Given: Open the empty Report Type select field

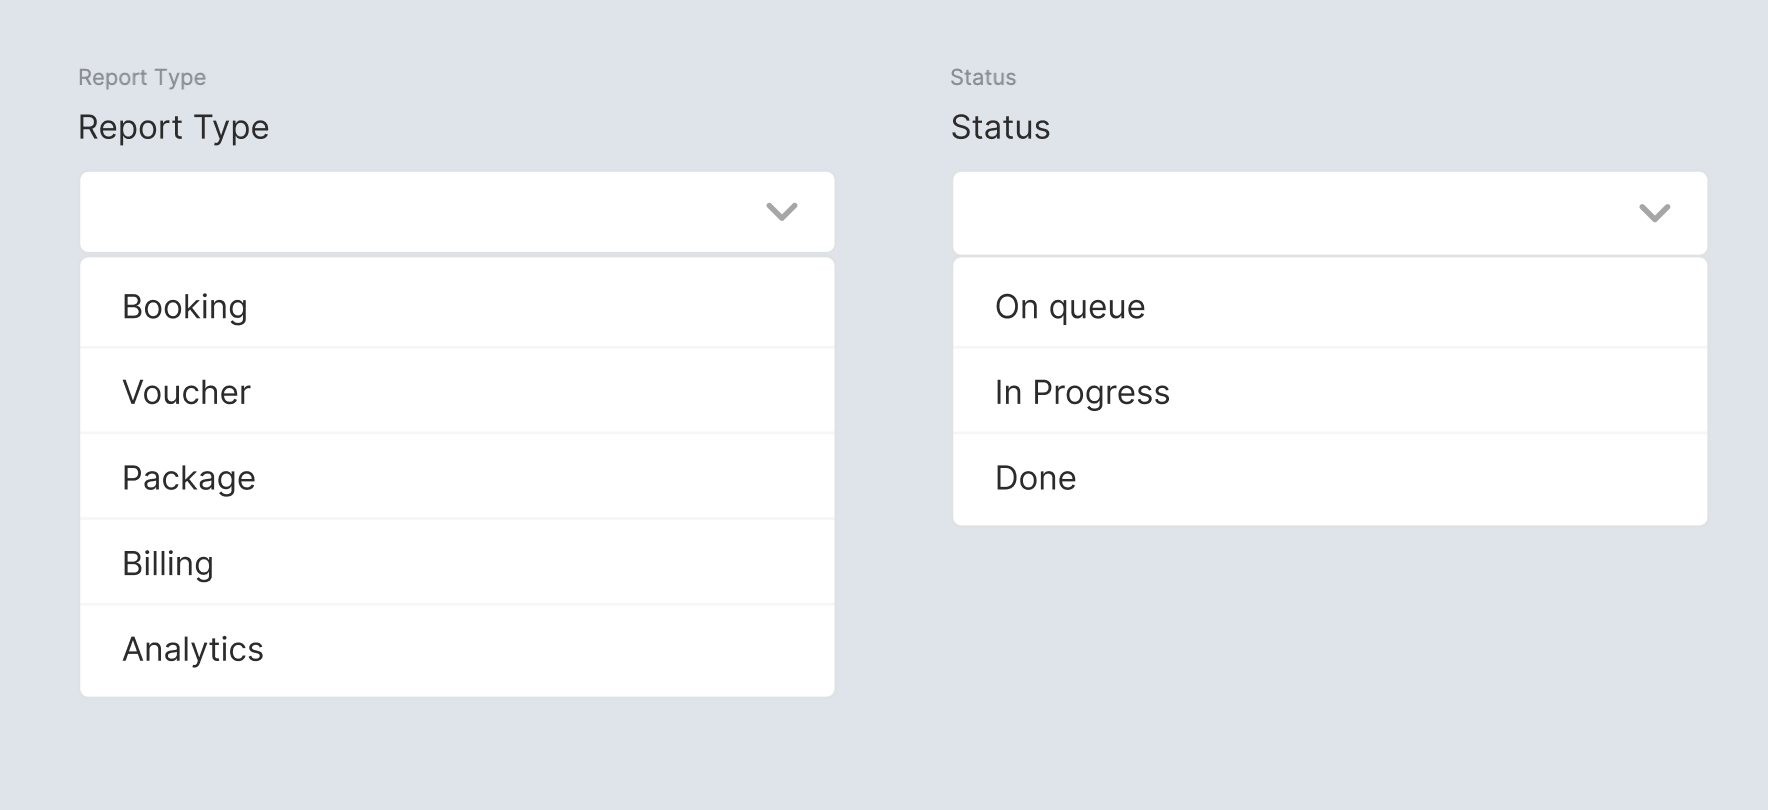Looking at the screenshot, I should point(420,212).
